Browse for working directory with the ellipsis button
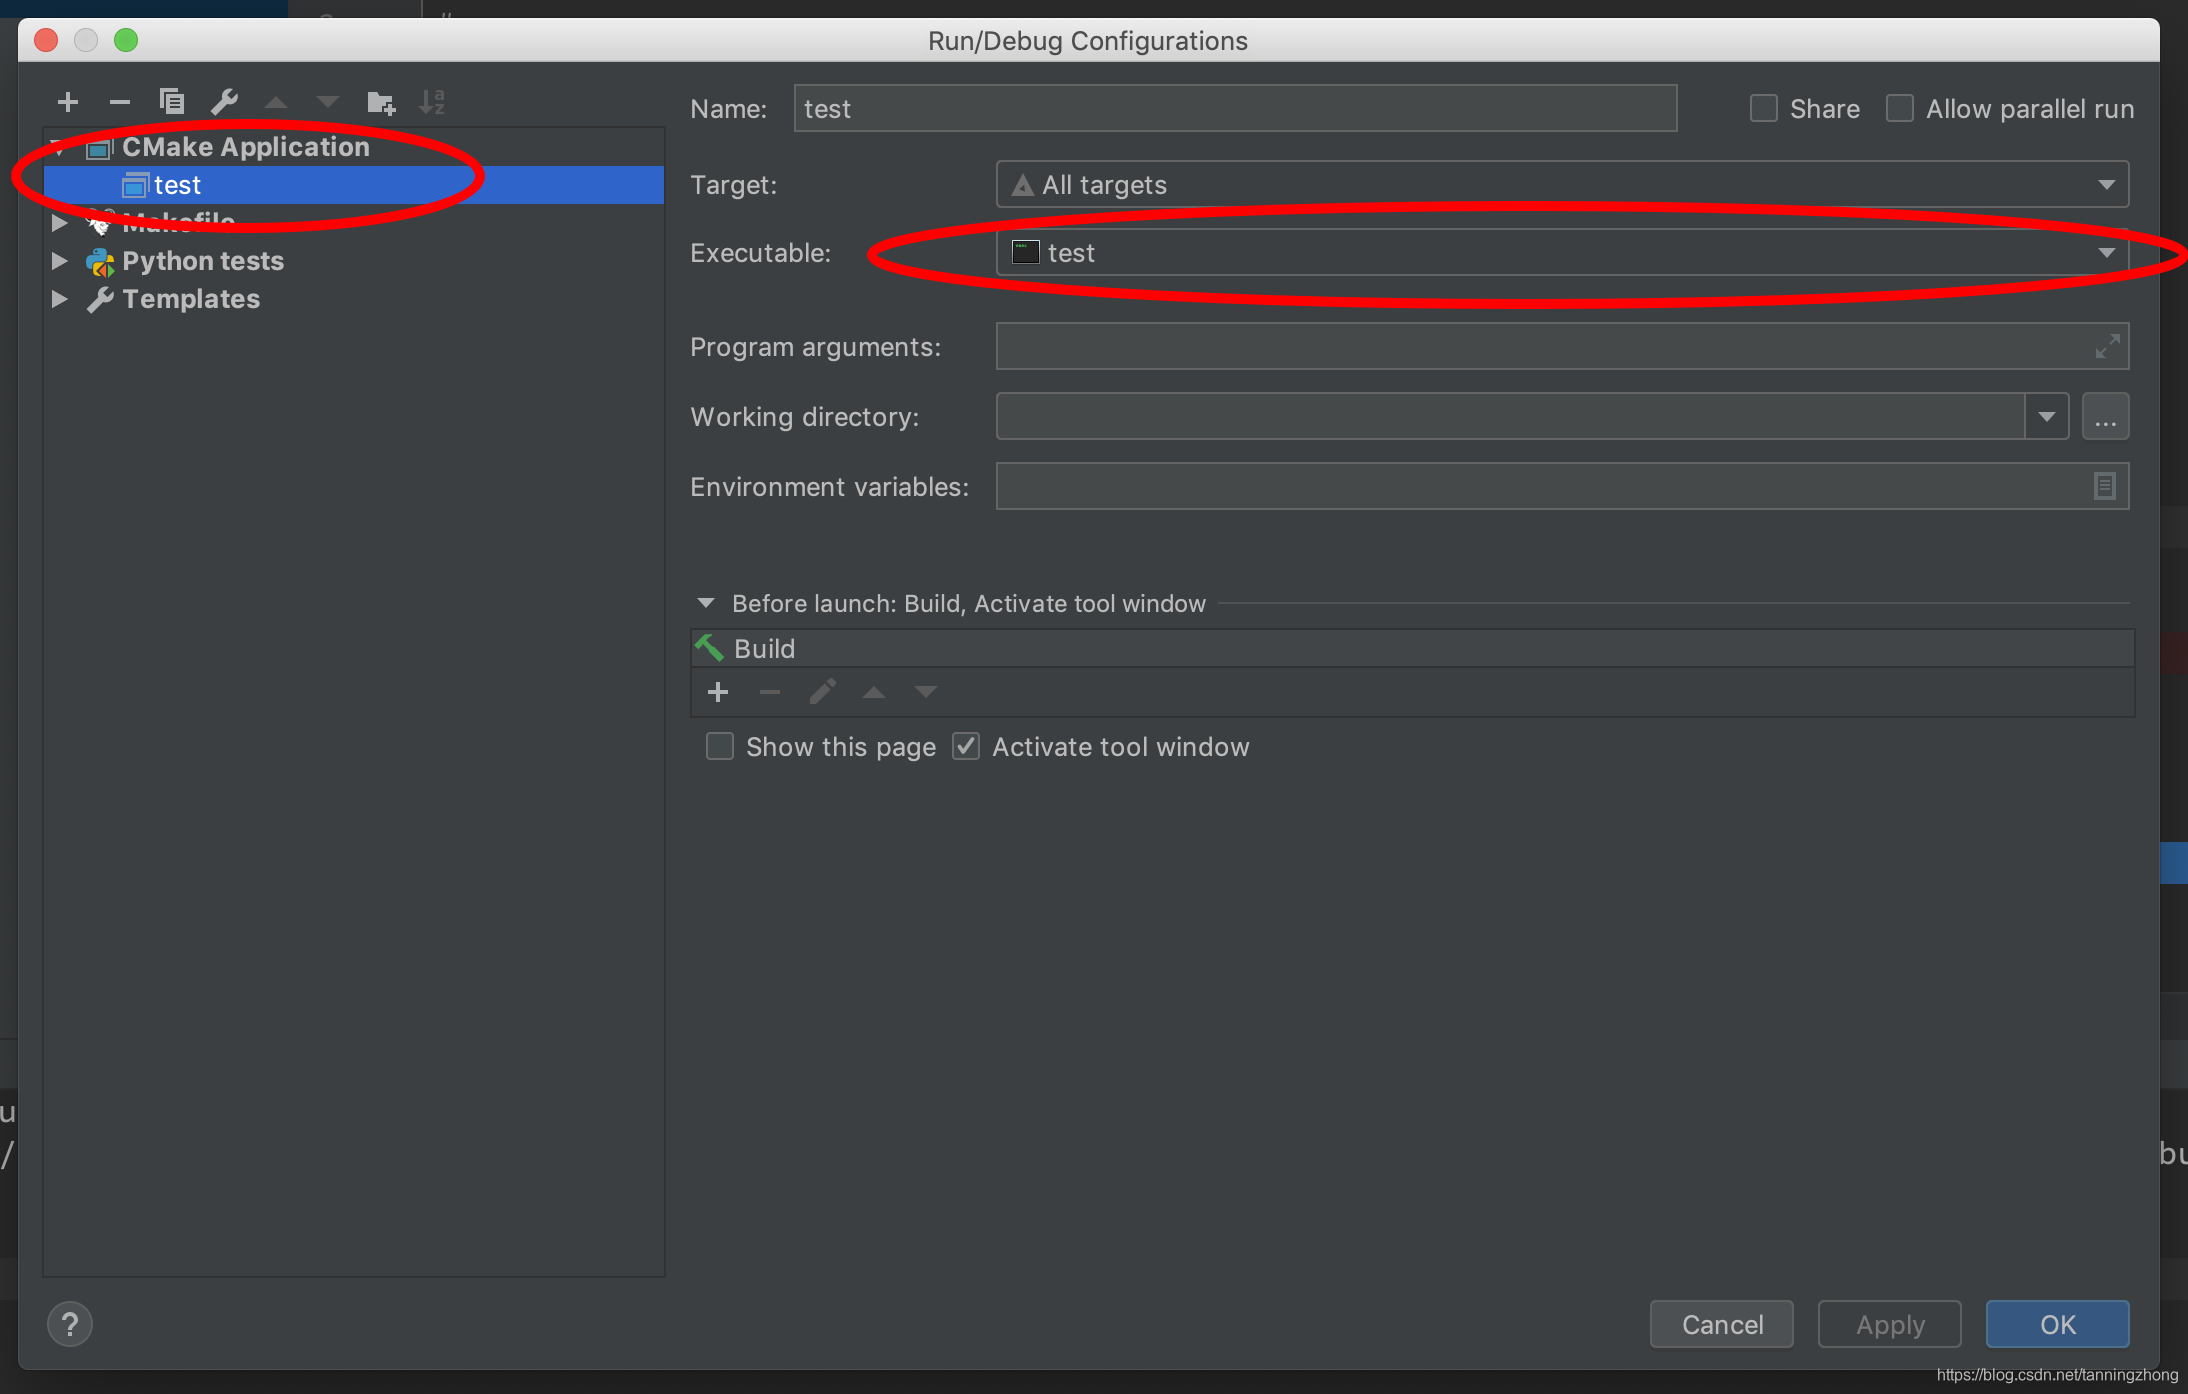 click(x=2106, y=417)
